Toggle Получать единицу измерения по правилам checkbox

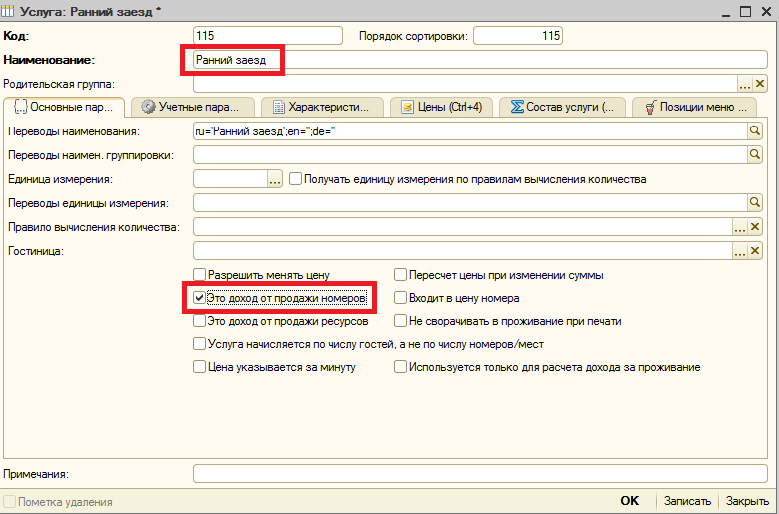[x=295, y=179]
